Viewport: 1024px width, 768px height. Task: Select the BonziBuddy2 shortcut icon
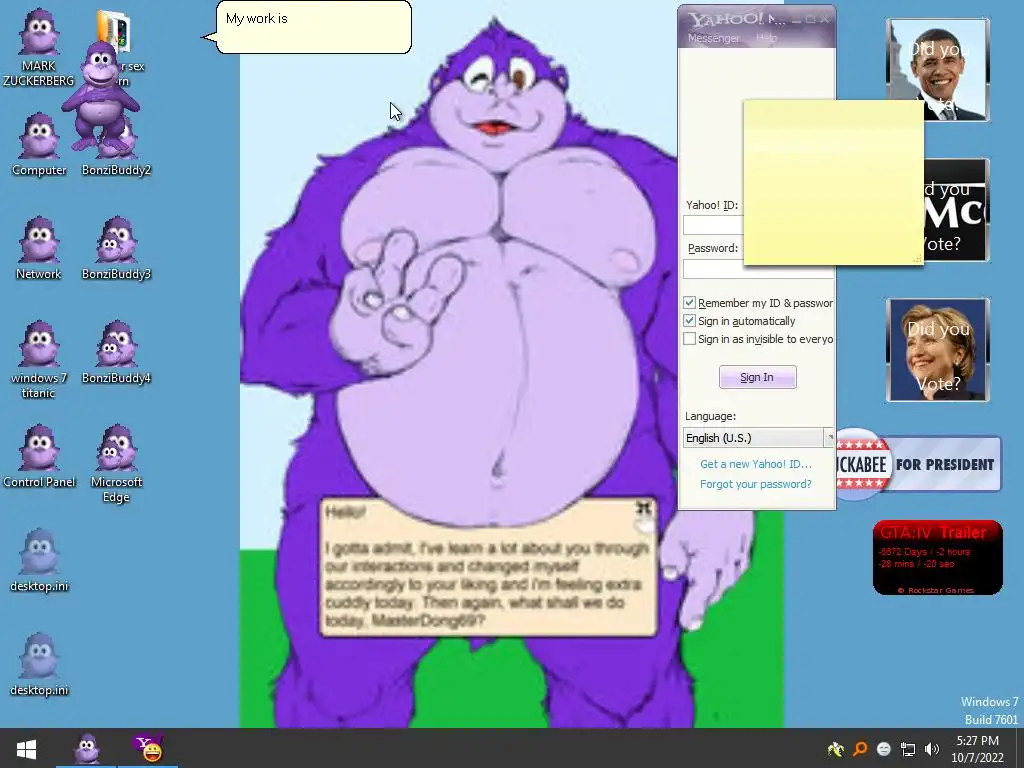[116, 145]
